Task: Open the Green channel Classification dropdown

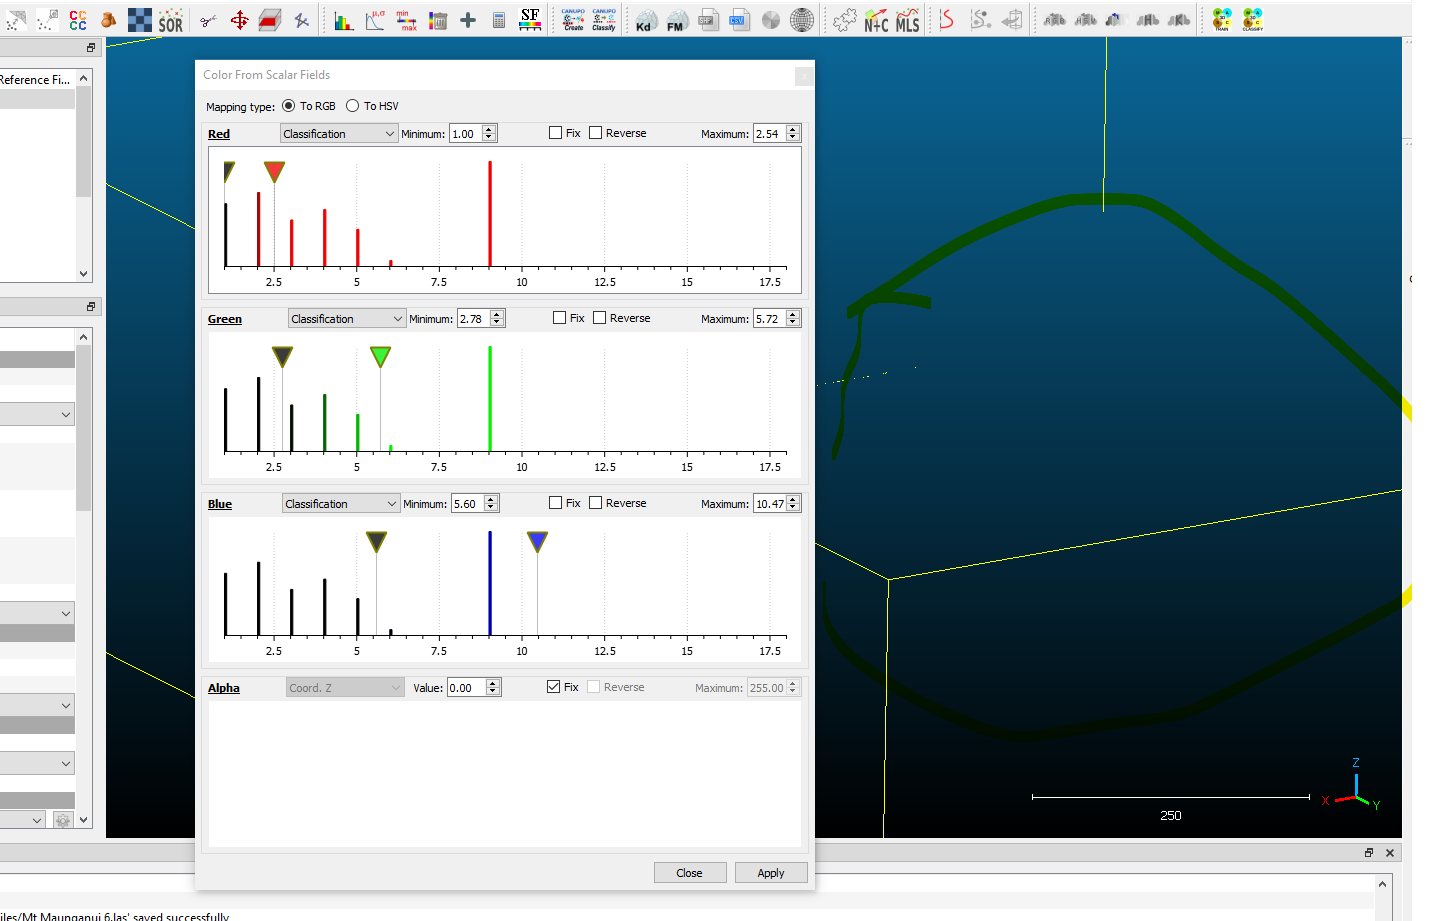Action: pos(346,318)
